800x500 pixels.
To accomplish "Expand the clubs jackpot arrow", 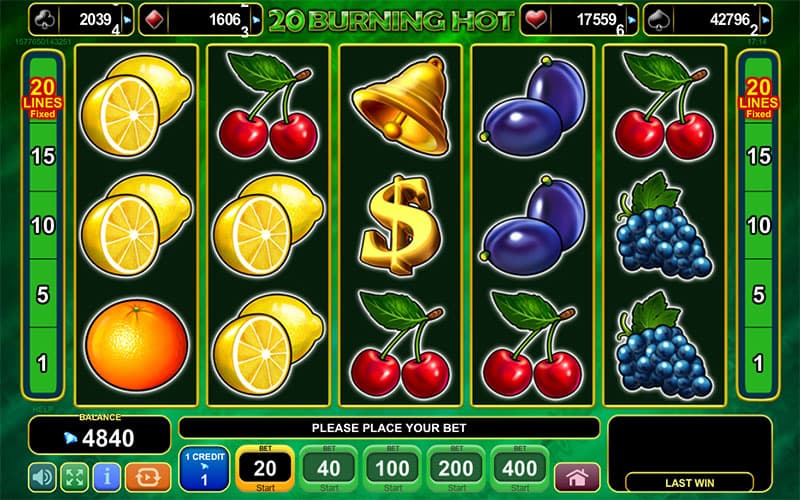I will click(x=127, y=20).
